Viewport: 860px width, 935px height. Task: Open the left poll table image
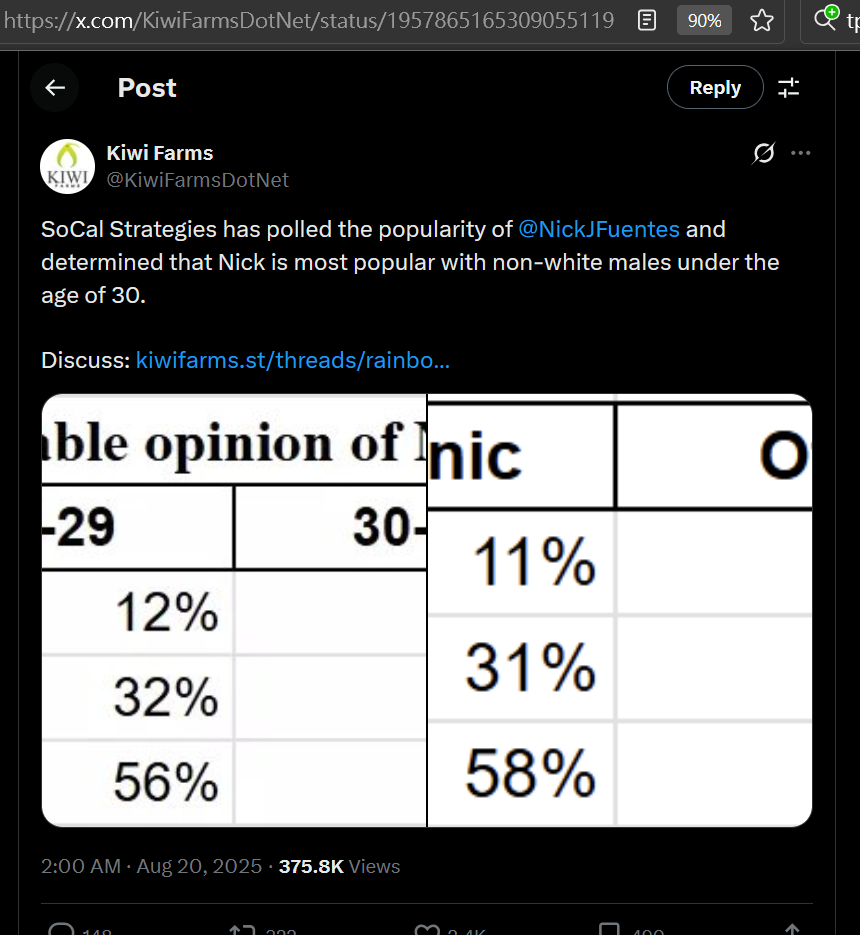point(234,611)
